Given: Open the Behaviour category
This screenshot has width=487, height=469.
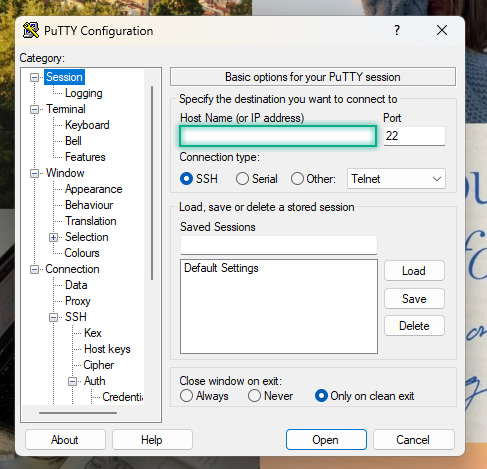Looking at the screenshot, I should 89,205.
